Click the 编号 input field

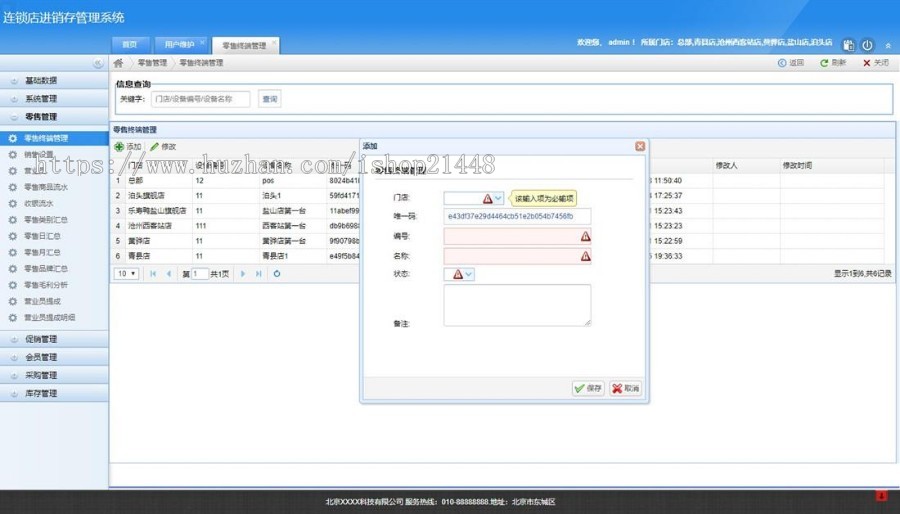(517, 236)
